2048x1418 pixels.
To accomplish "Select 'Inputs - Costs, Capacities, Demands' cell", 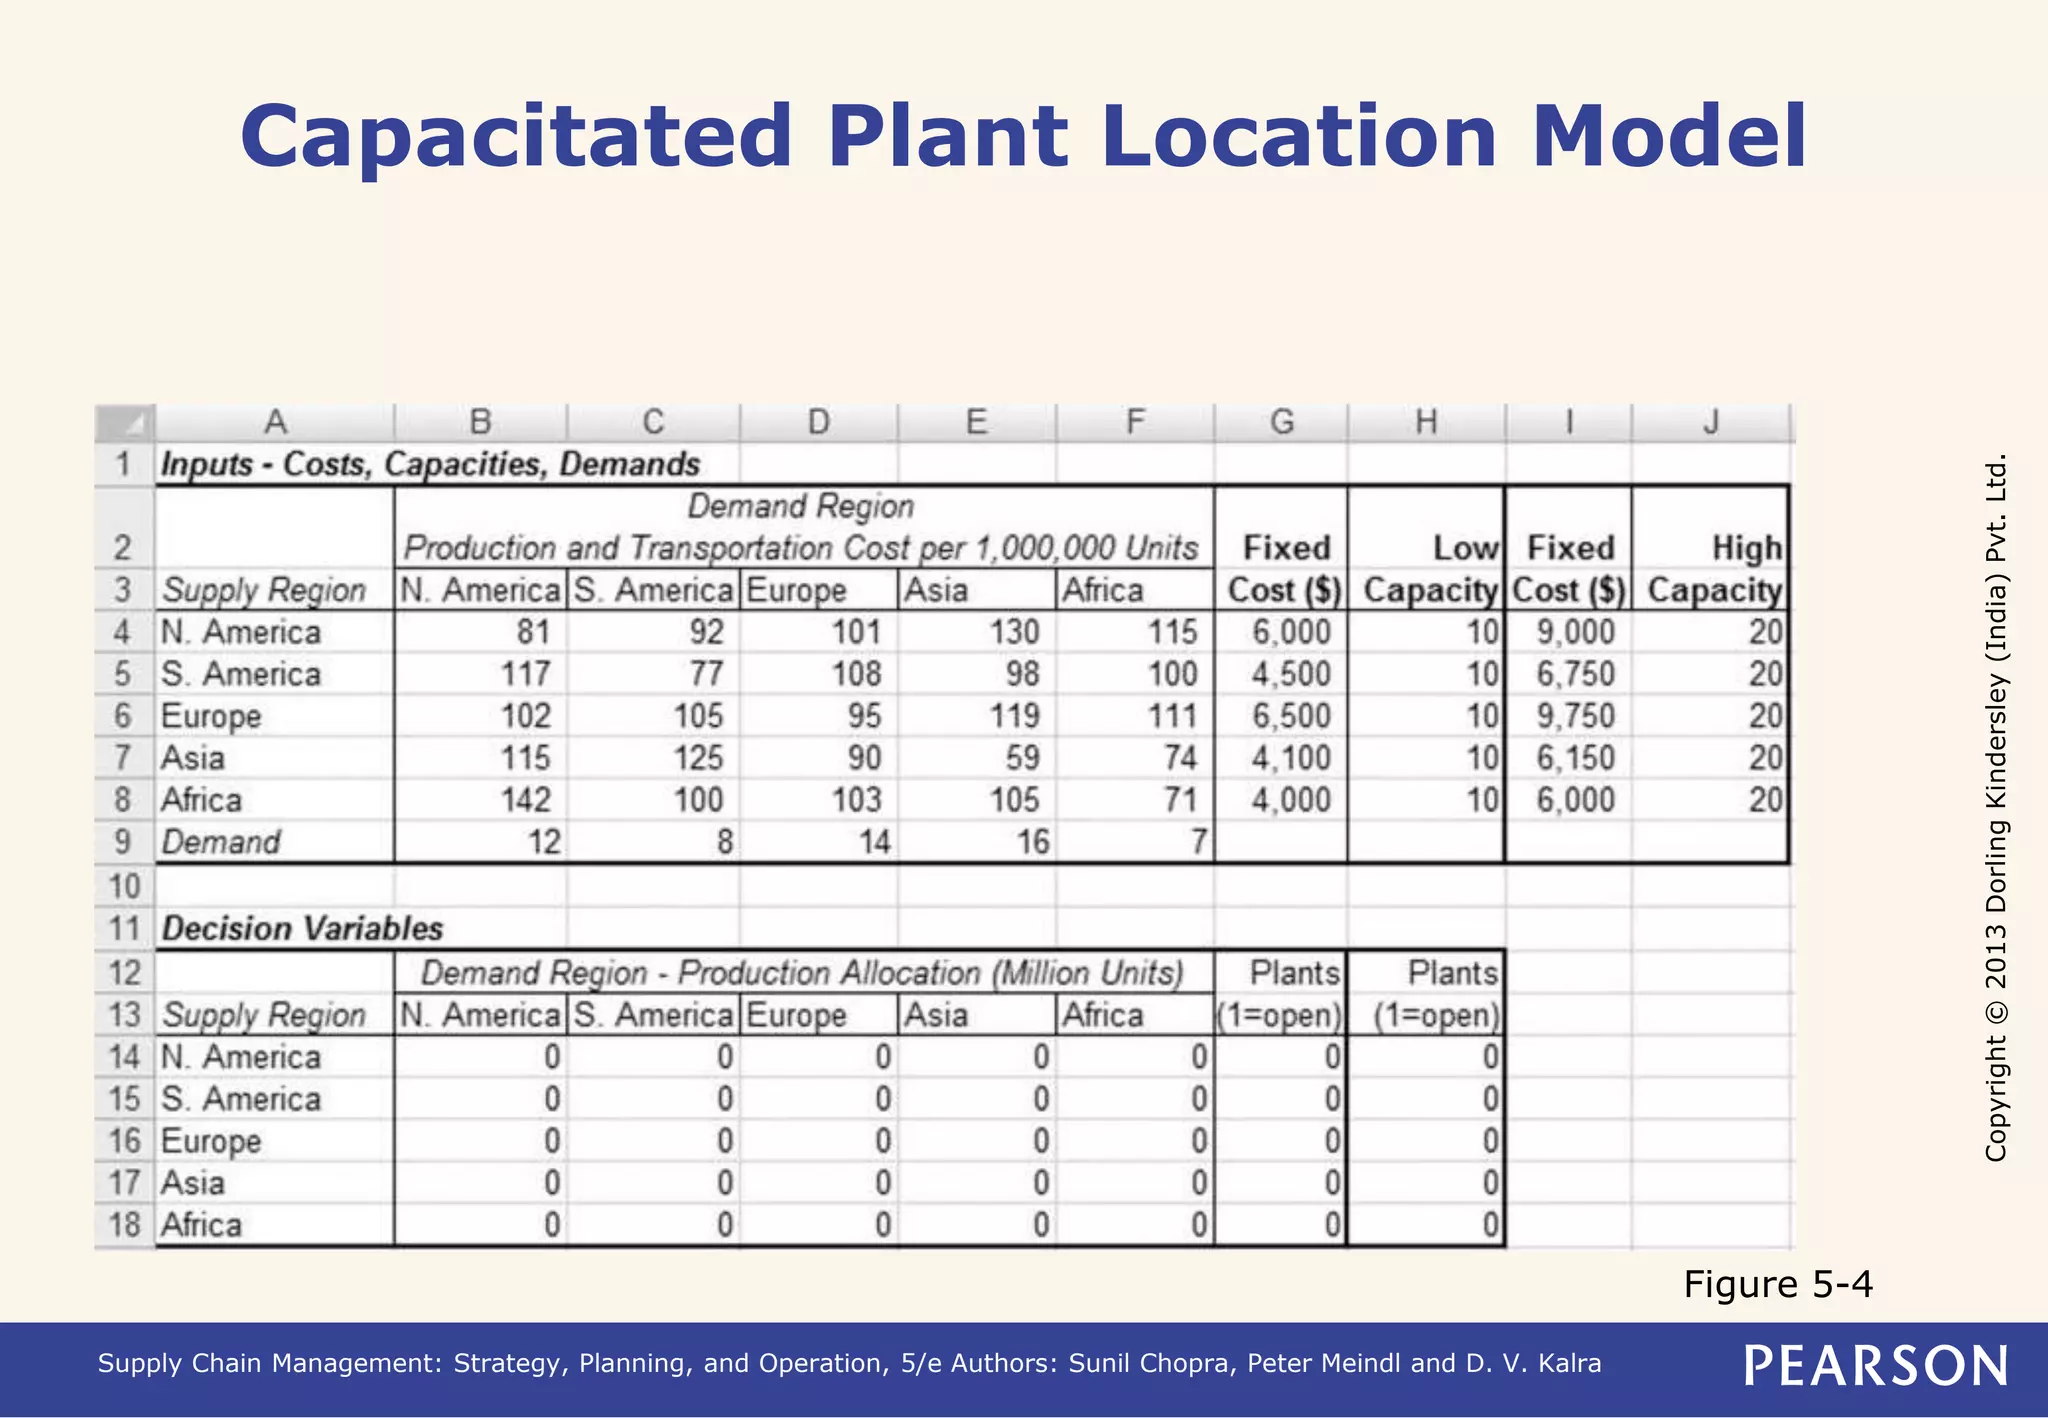I will [x=430, y=465].
